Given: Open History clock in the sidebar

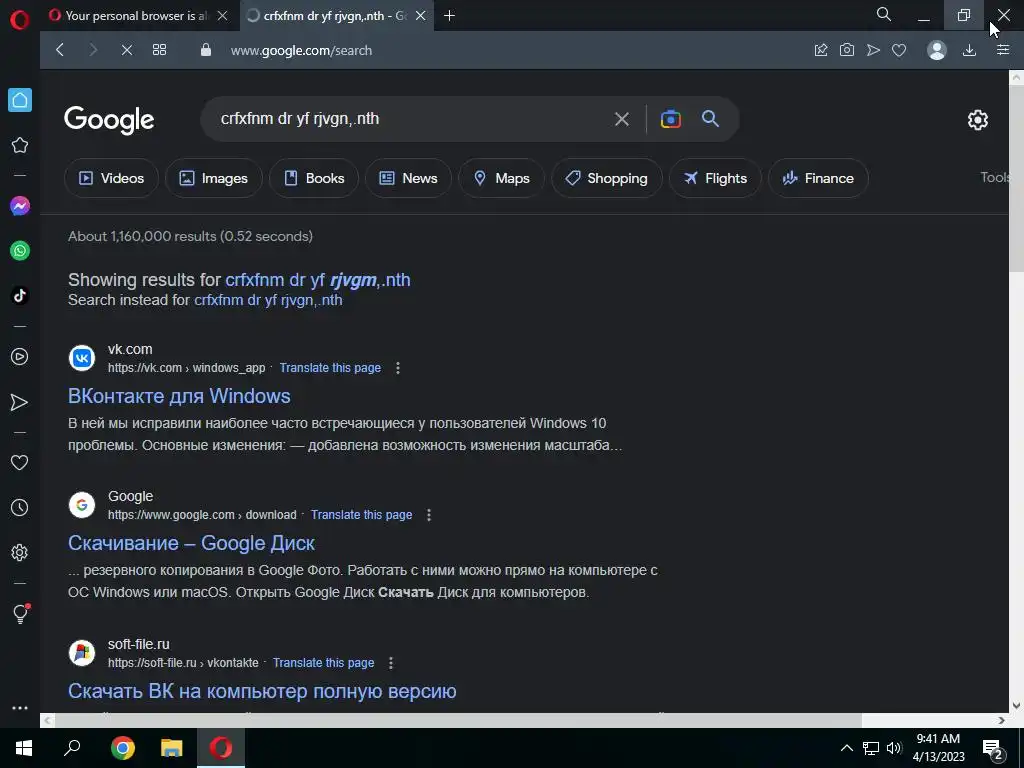Looking at the screenshot, I should [20, 507].
